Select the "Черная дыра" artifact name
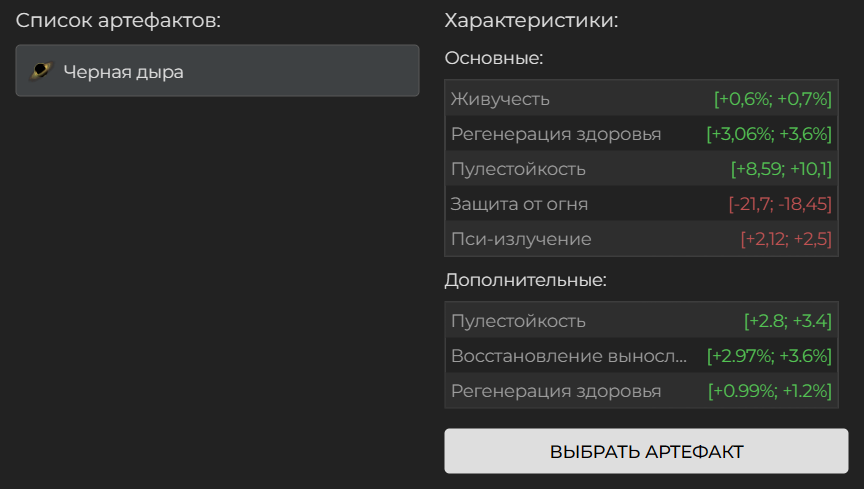Image resolution: width=864 pixels, height=489 pixels. 123,72
